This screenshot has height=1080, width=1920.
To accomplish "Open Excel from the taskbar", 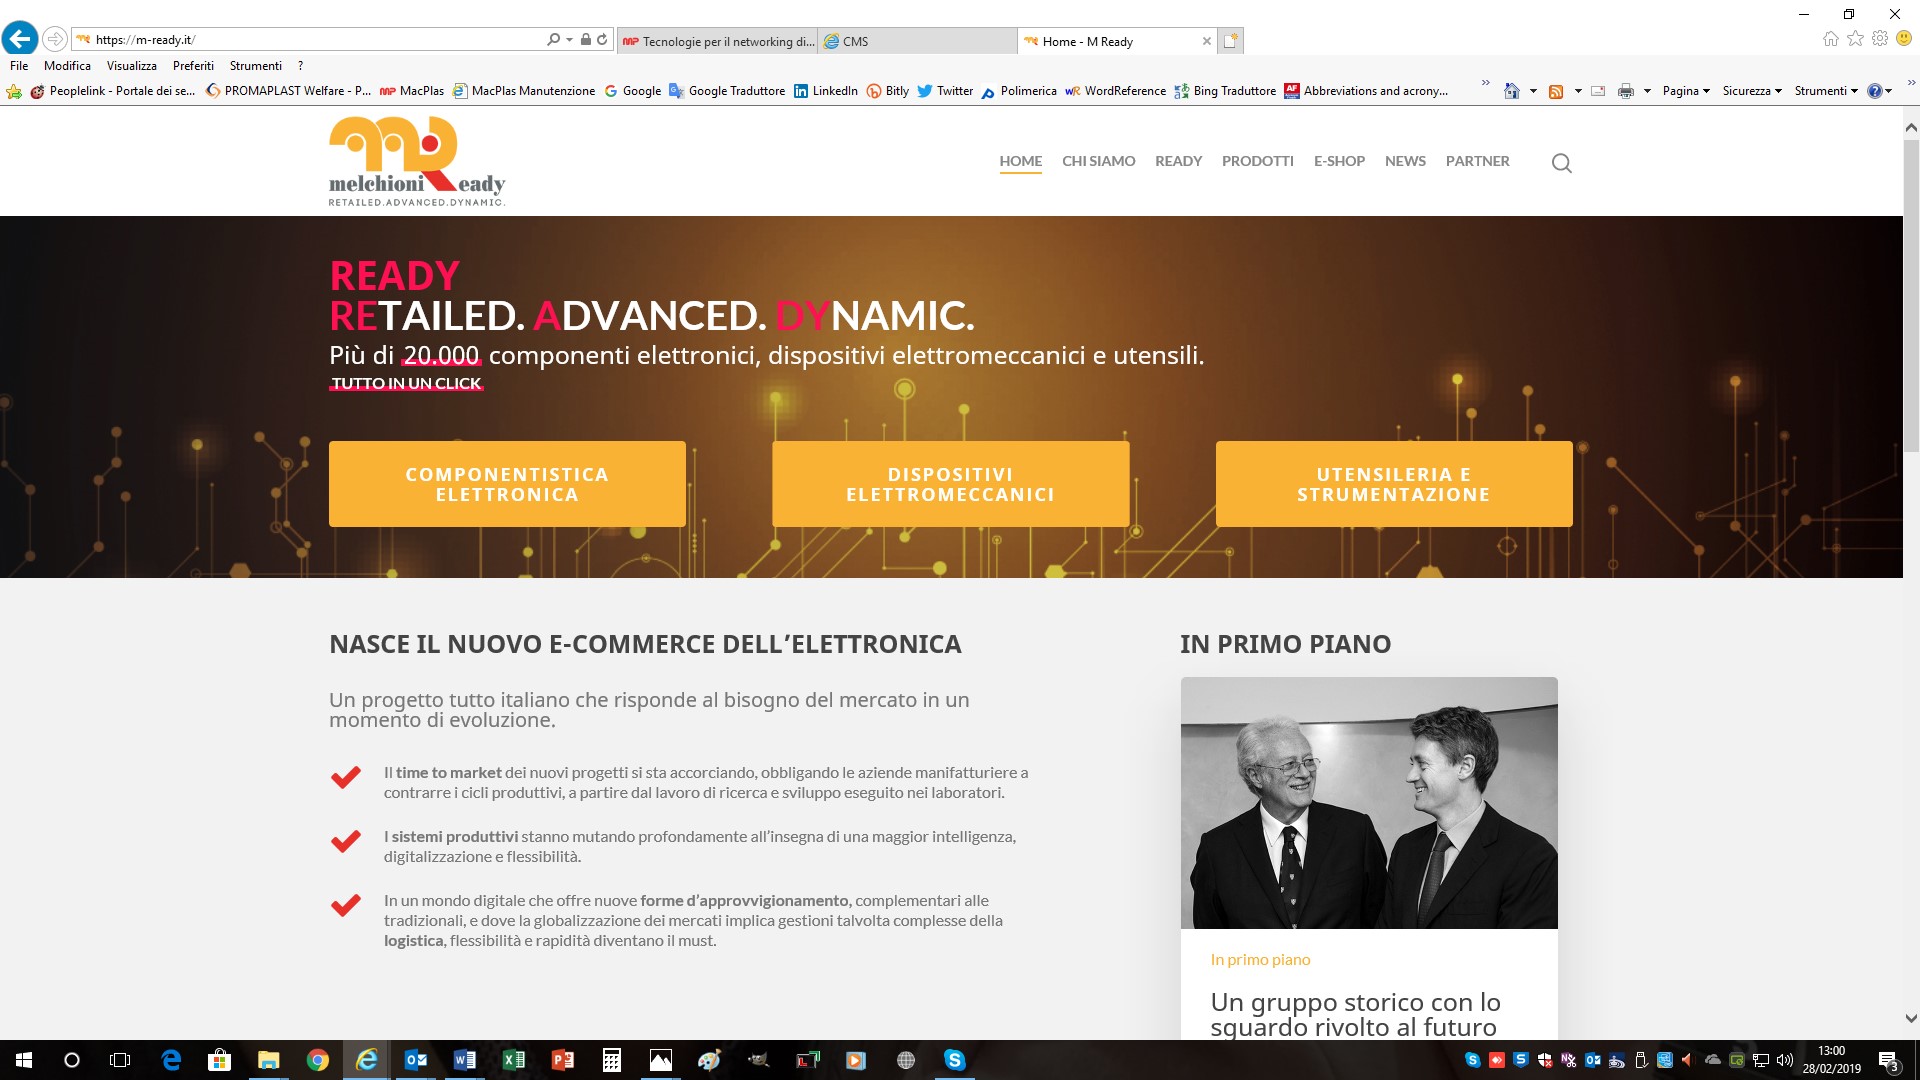I will pos(514,1060).
